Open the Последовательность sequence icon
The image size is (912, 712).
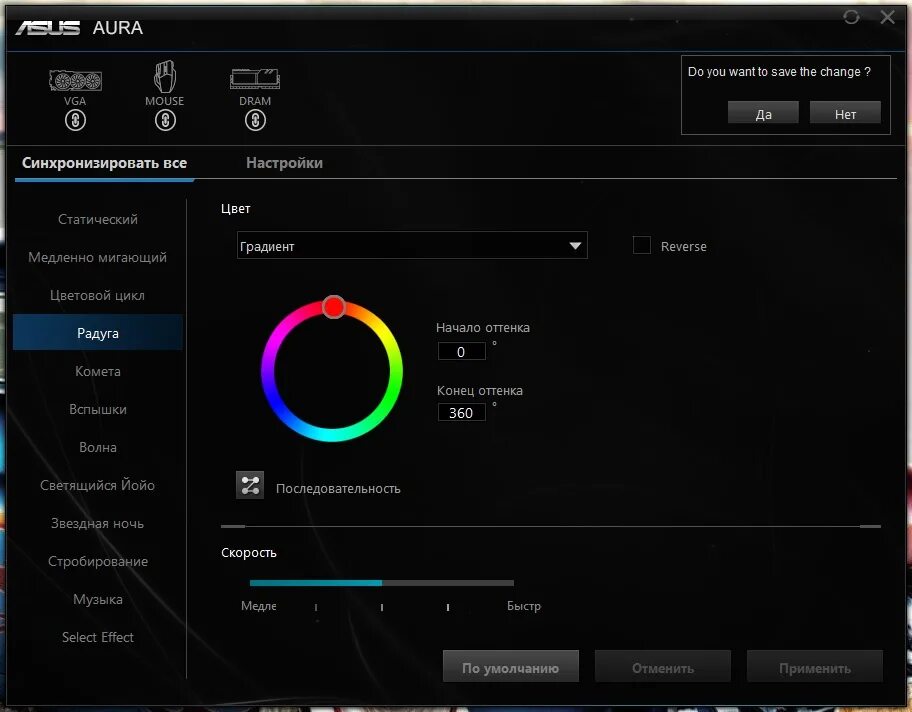[x=250, y=485]
